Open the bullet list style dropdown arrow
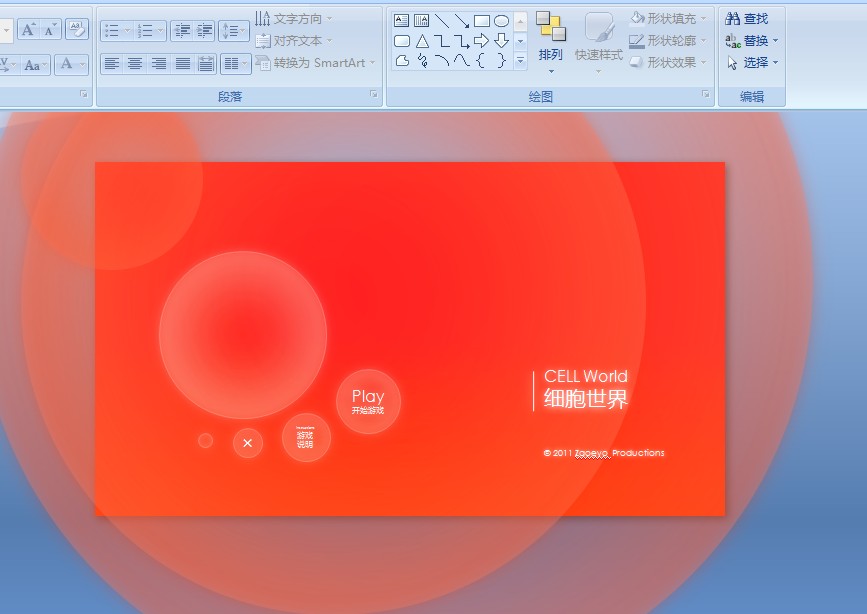 click(x=128, y=30)
